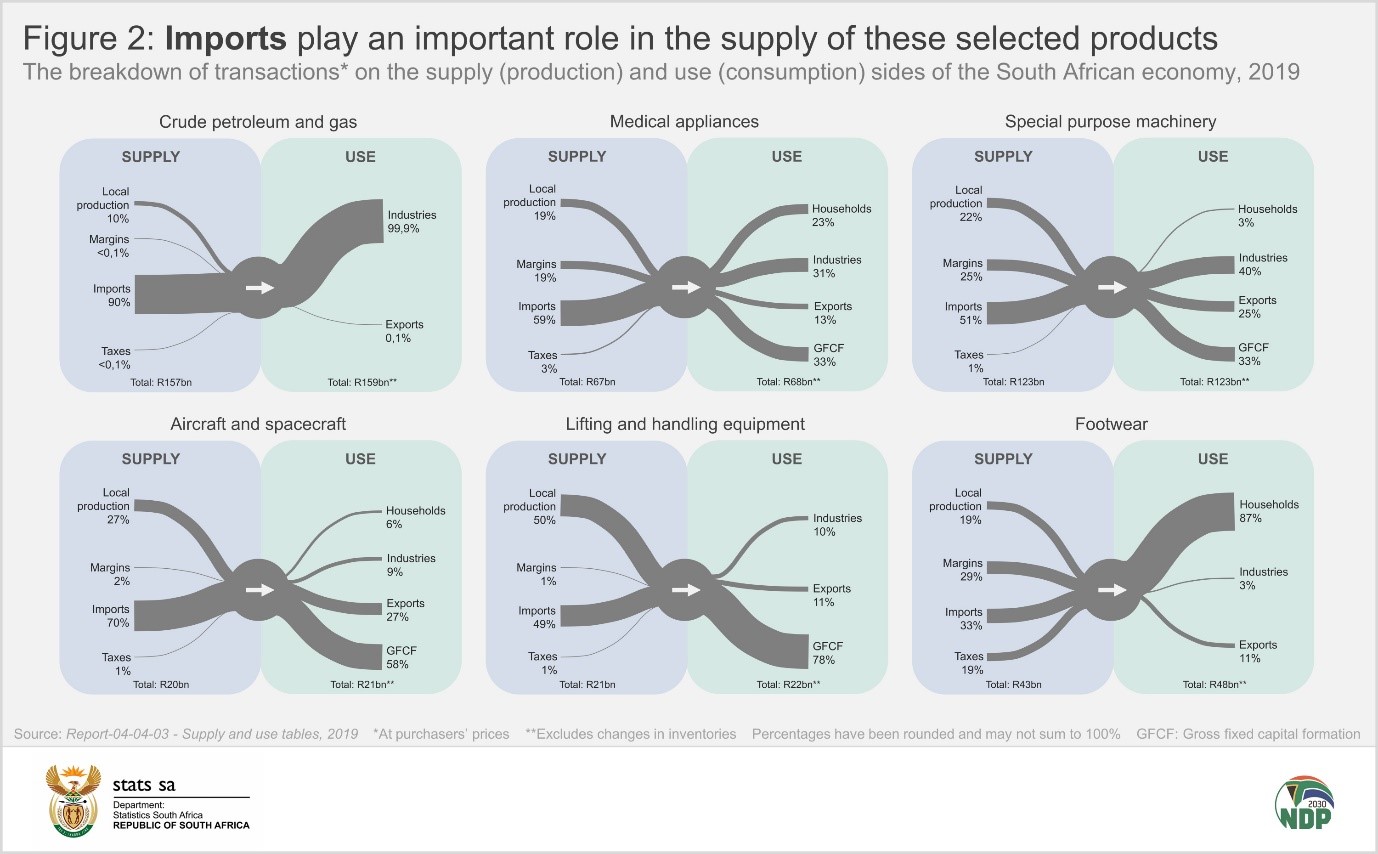Click the arrow circle in Aircraft and spacecraft chart
Viewport: 1378px width, 854px height.
click(258, 590)
